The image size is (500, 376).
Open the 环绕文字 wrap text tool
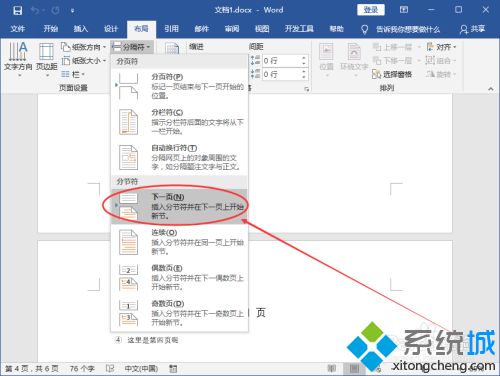coord(354,59)
